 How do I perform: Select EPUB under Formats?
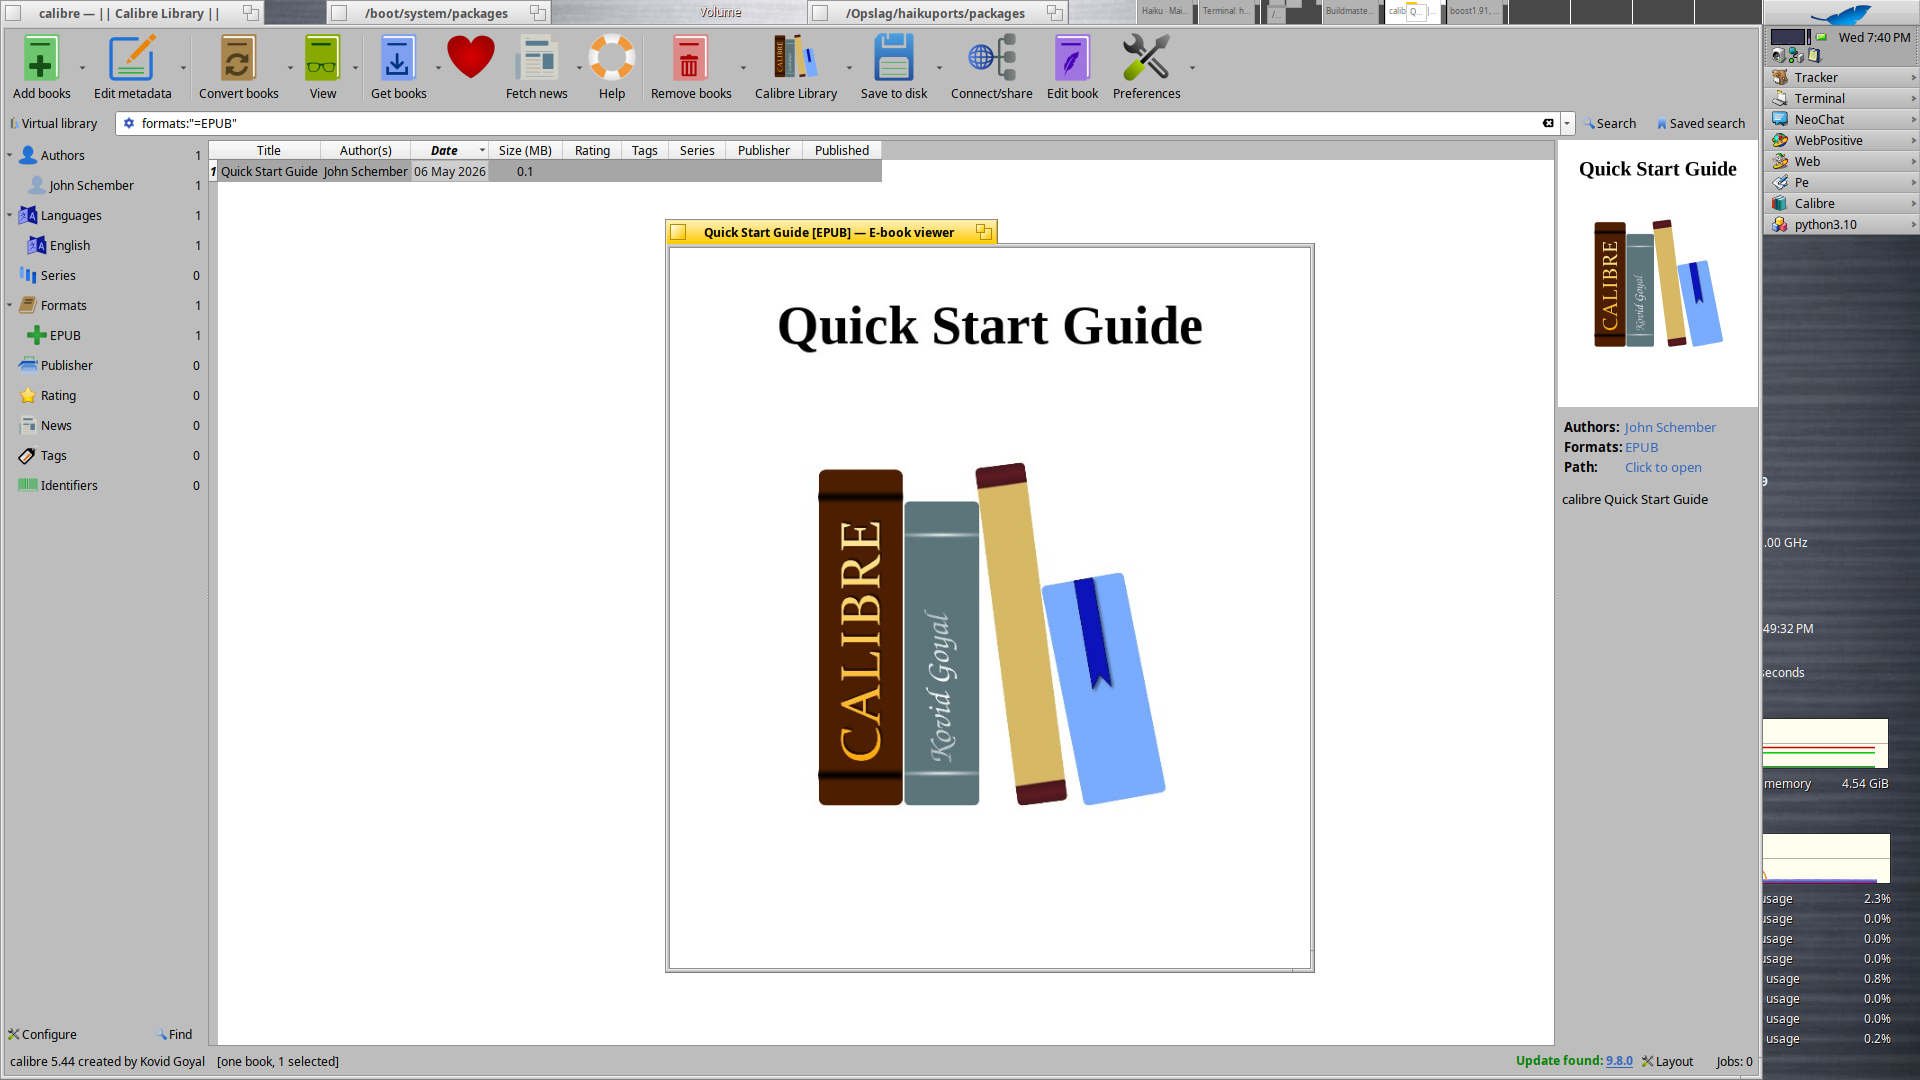click(x=65, y=335)
